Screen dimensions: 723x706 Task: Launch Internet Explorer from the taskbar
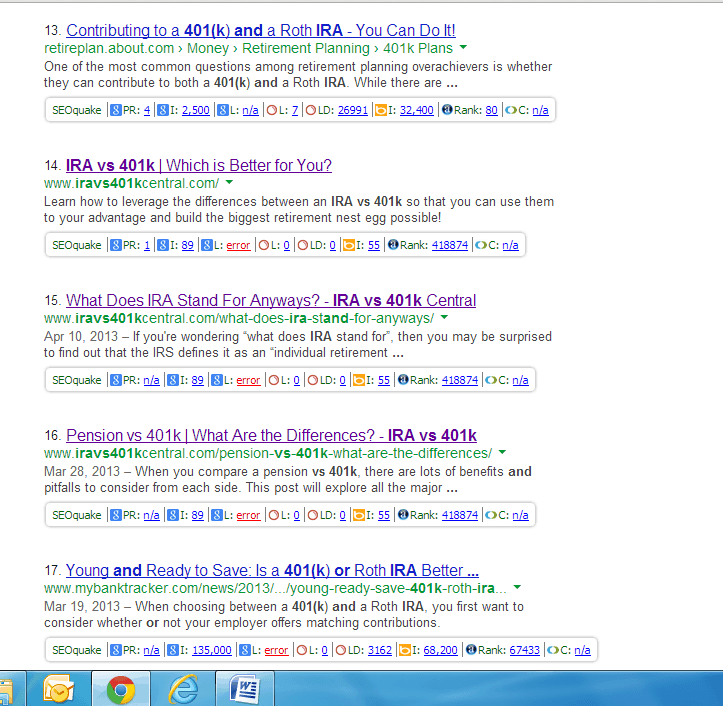click(x=184, y=688)
